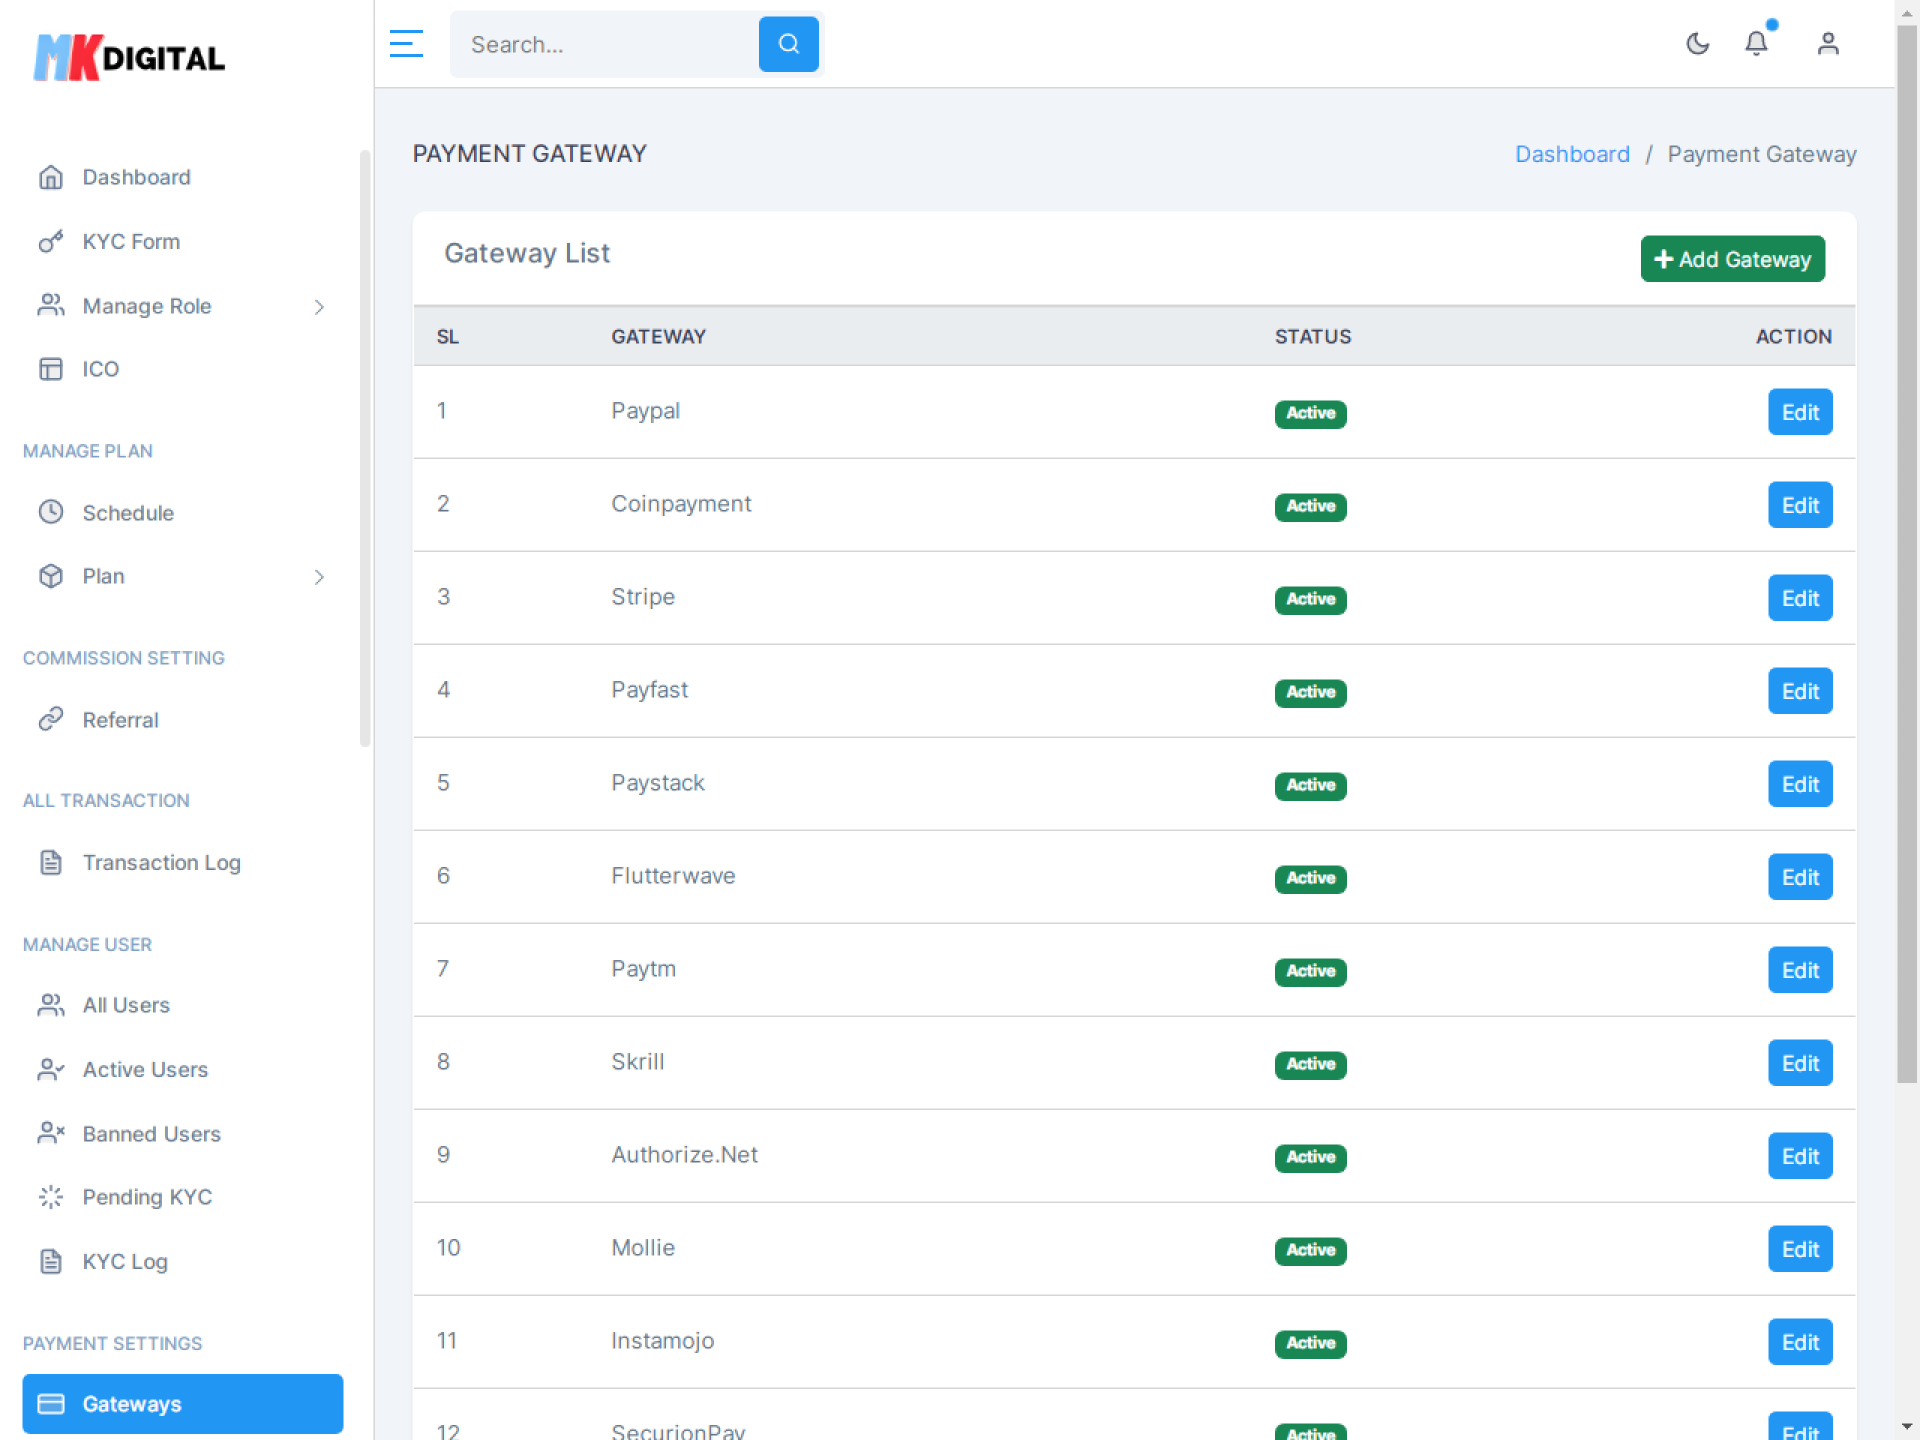Select the Banned Users menu item
The image size is (1920, 1440).
(x=151, y=1134)
